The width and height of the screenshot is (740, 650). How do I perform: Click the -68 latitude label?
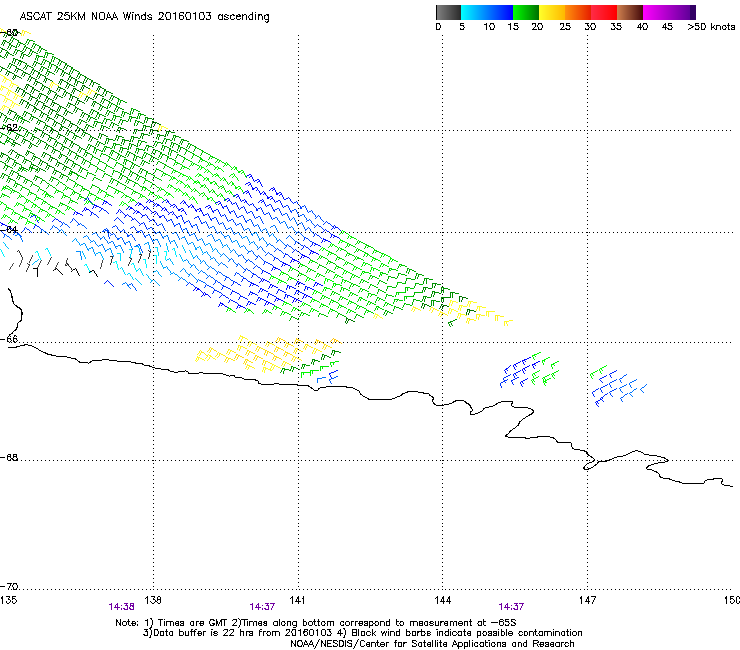[9, 458]
